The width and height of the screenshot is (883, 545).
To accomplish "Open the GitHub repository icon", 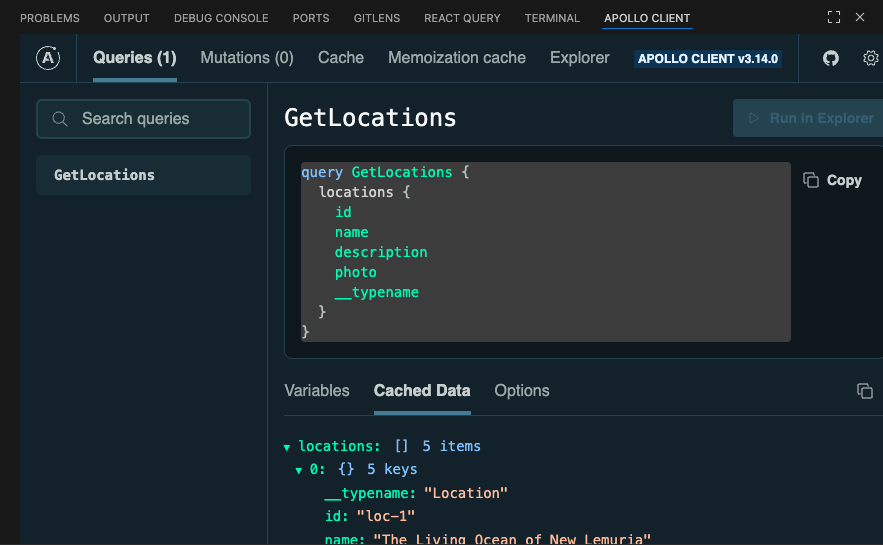I will (830, 58).
